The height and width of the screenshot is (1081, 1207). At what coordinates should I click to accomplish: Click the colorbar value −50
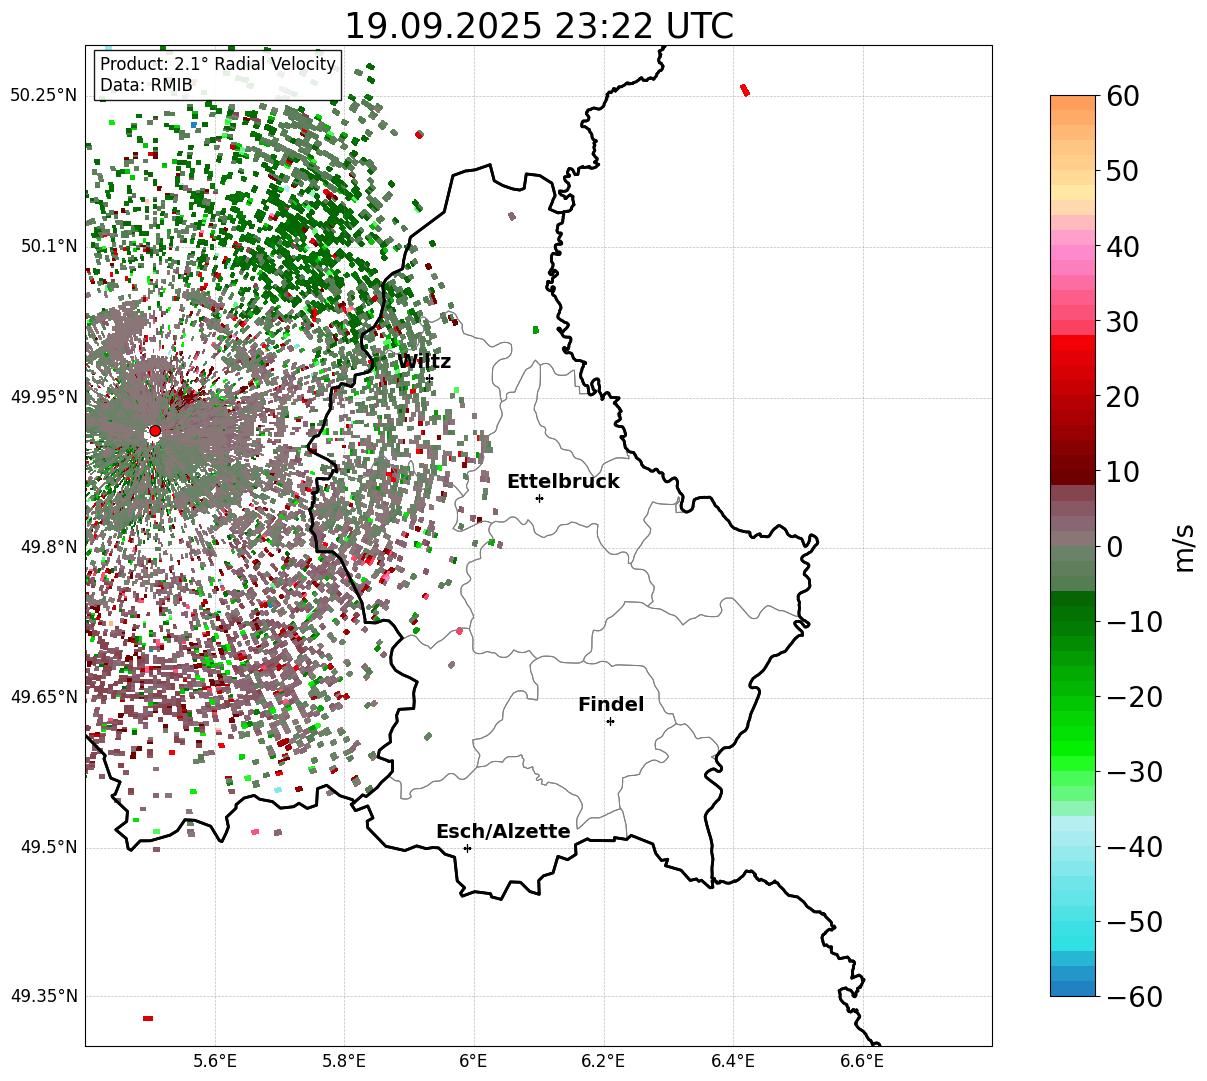pyautogui.click(x=1134, y=922)
